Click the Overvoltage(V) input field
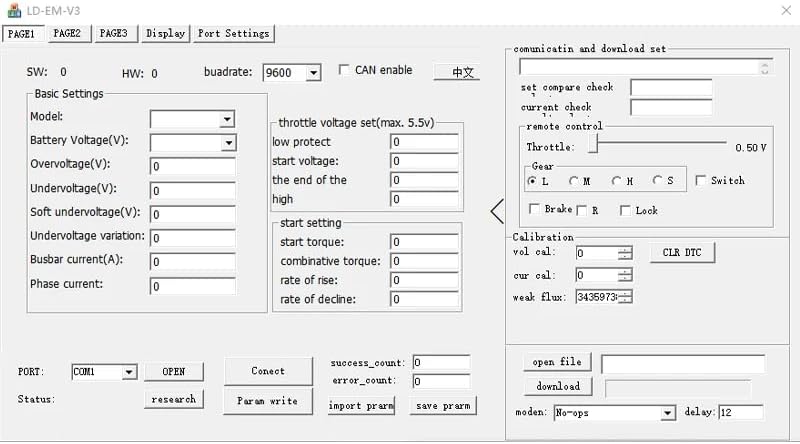This screenshot has width=800, height=444. pyautogui.click(x=192, y=166)
